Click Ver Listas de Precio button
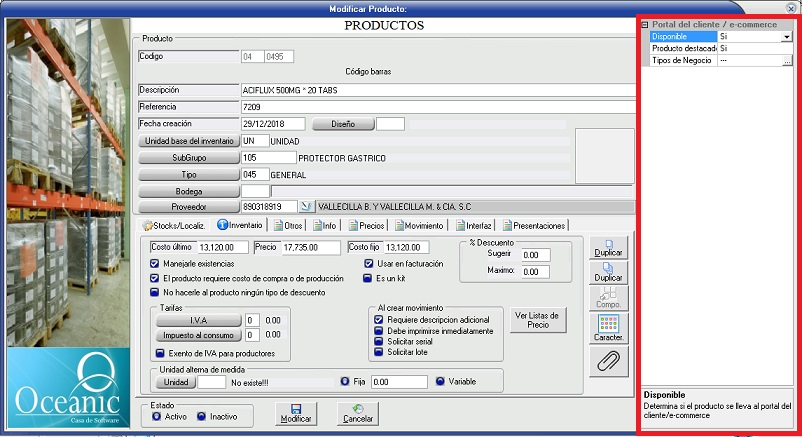This screenshot has width=802, height=437. (x=537, y=319)
